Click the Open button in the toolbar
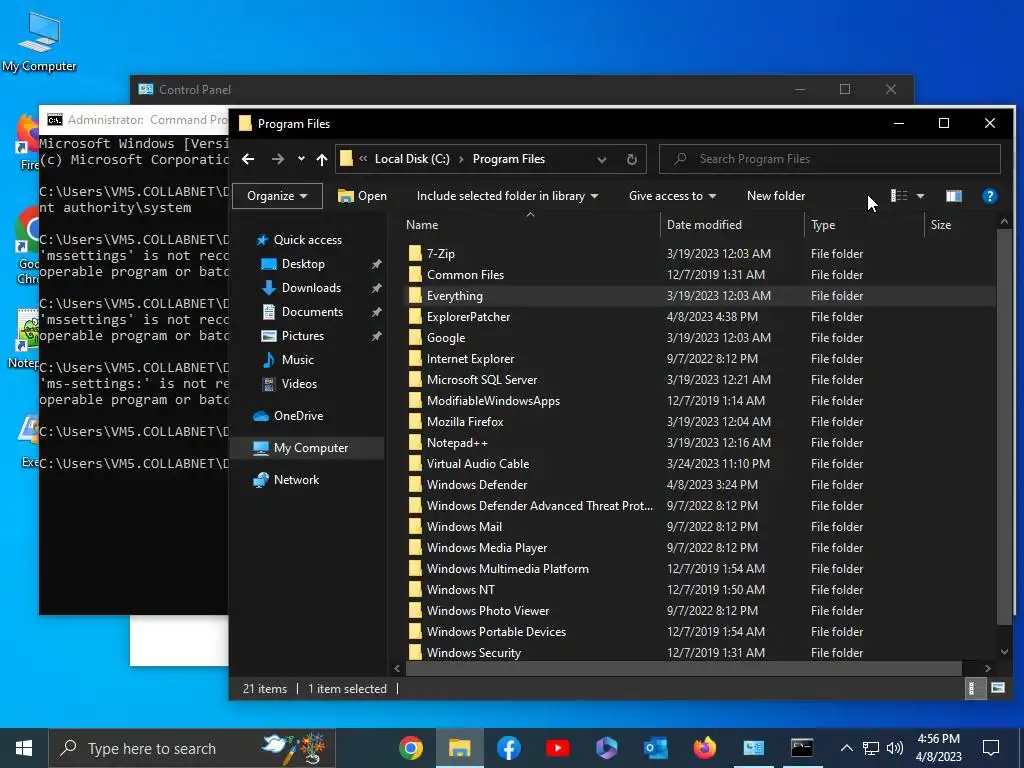1024x768 pixels. tap(362, 196)
